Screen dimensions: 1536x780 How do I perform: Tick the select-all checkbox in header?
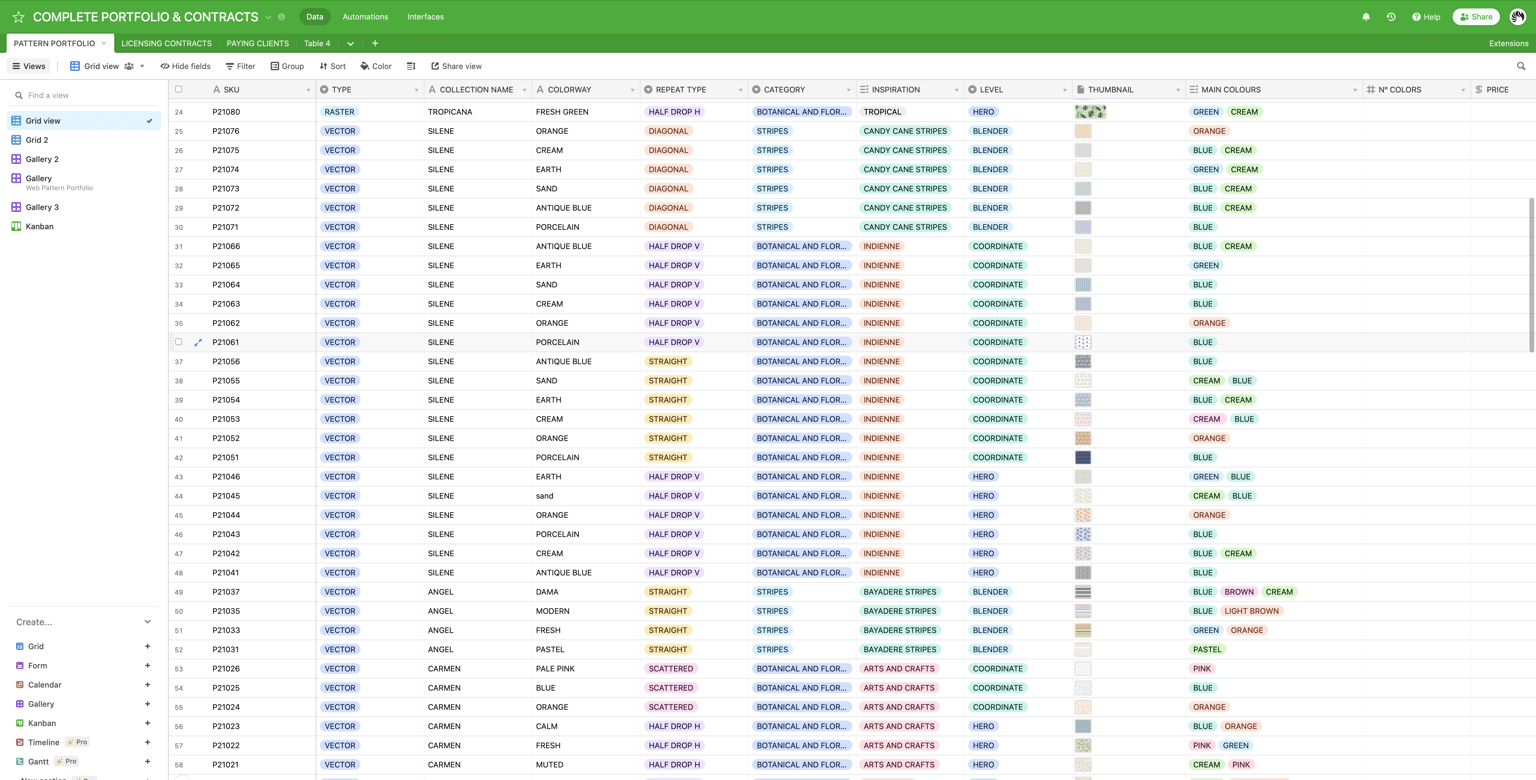(179, 89)
